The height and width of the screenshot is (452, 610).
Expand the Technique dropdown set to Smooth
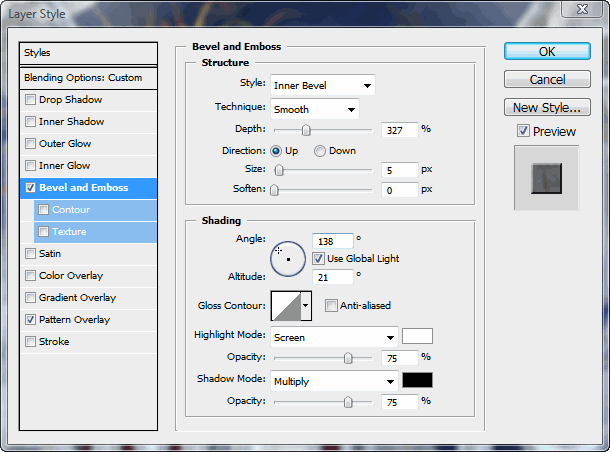coord(313,109)
